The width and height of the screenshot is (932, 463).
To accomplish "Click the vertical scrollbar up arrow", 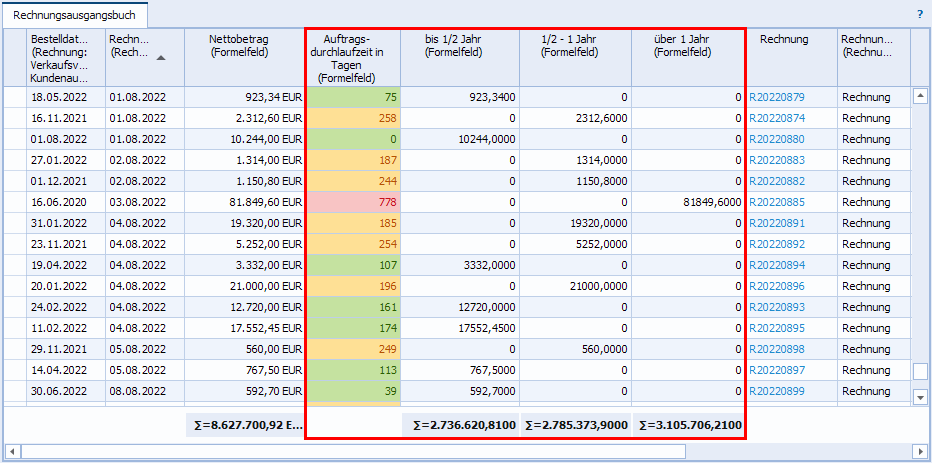I will (x=920, y=96).
